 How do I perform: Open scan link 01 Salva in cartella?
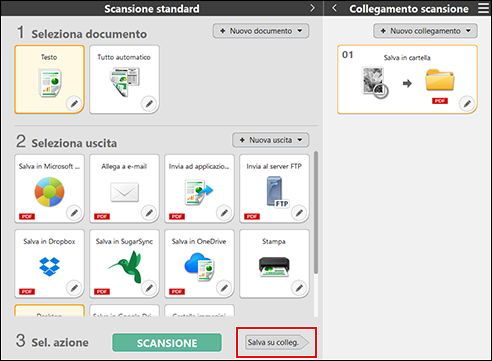click(x=407, y=79)
